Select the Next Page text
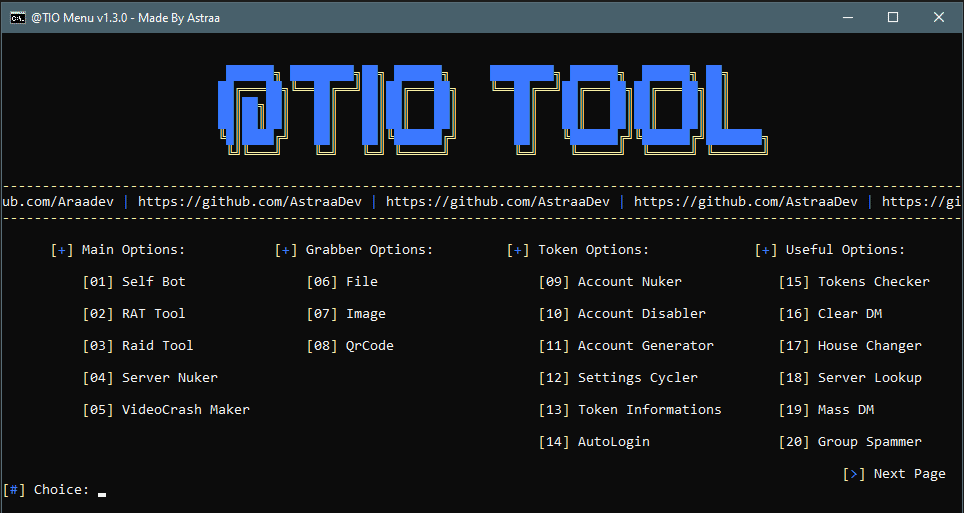Screen dimensions: 964x513 point(909,474)
